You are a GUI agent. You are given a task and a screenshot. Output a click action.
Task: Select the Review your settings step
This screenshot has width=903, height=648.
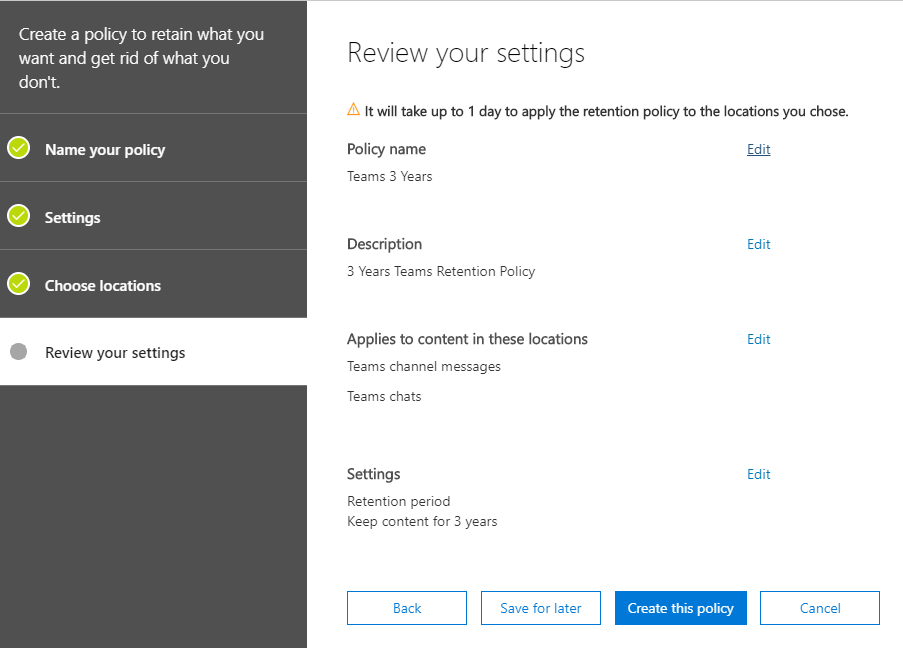click(153, 351)
